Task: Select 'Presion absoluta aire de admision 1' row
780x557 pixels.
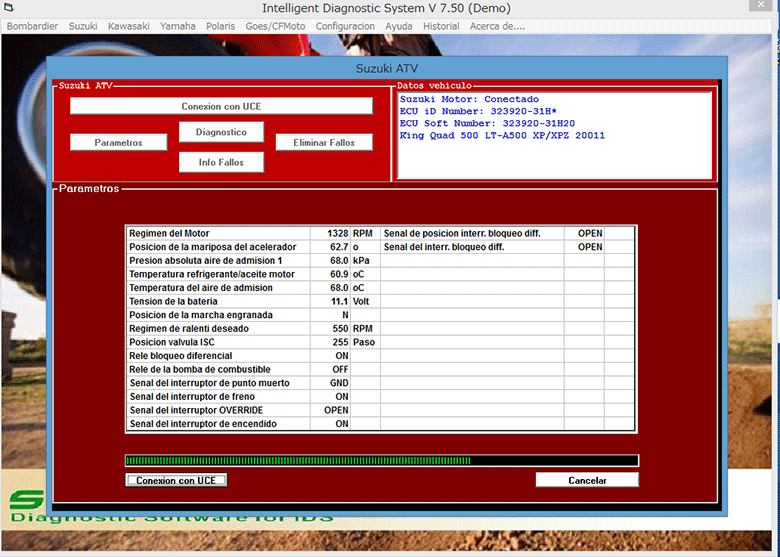Action: [x=219, y=260]
